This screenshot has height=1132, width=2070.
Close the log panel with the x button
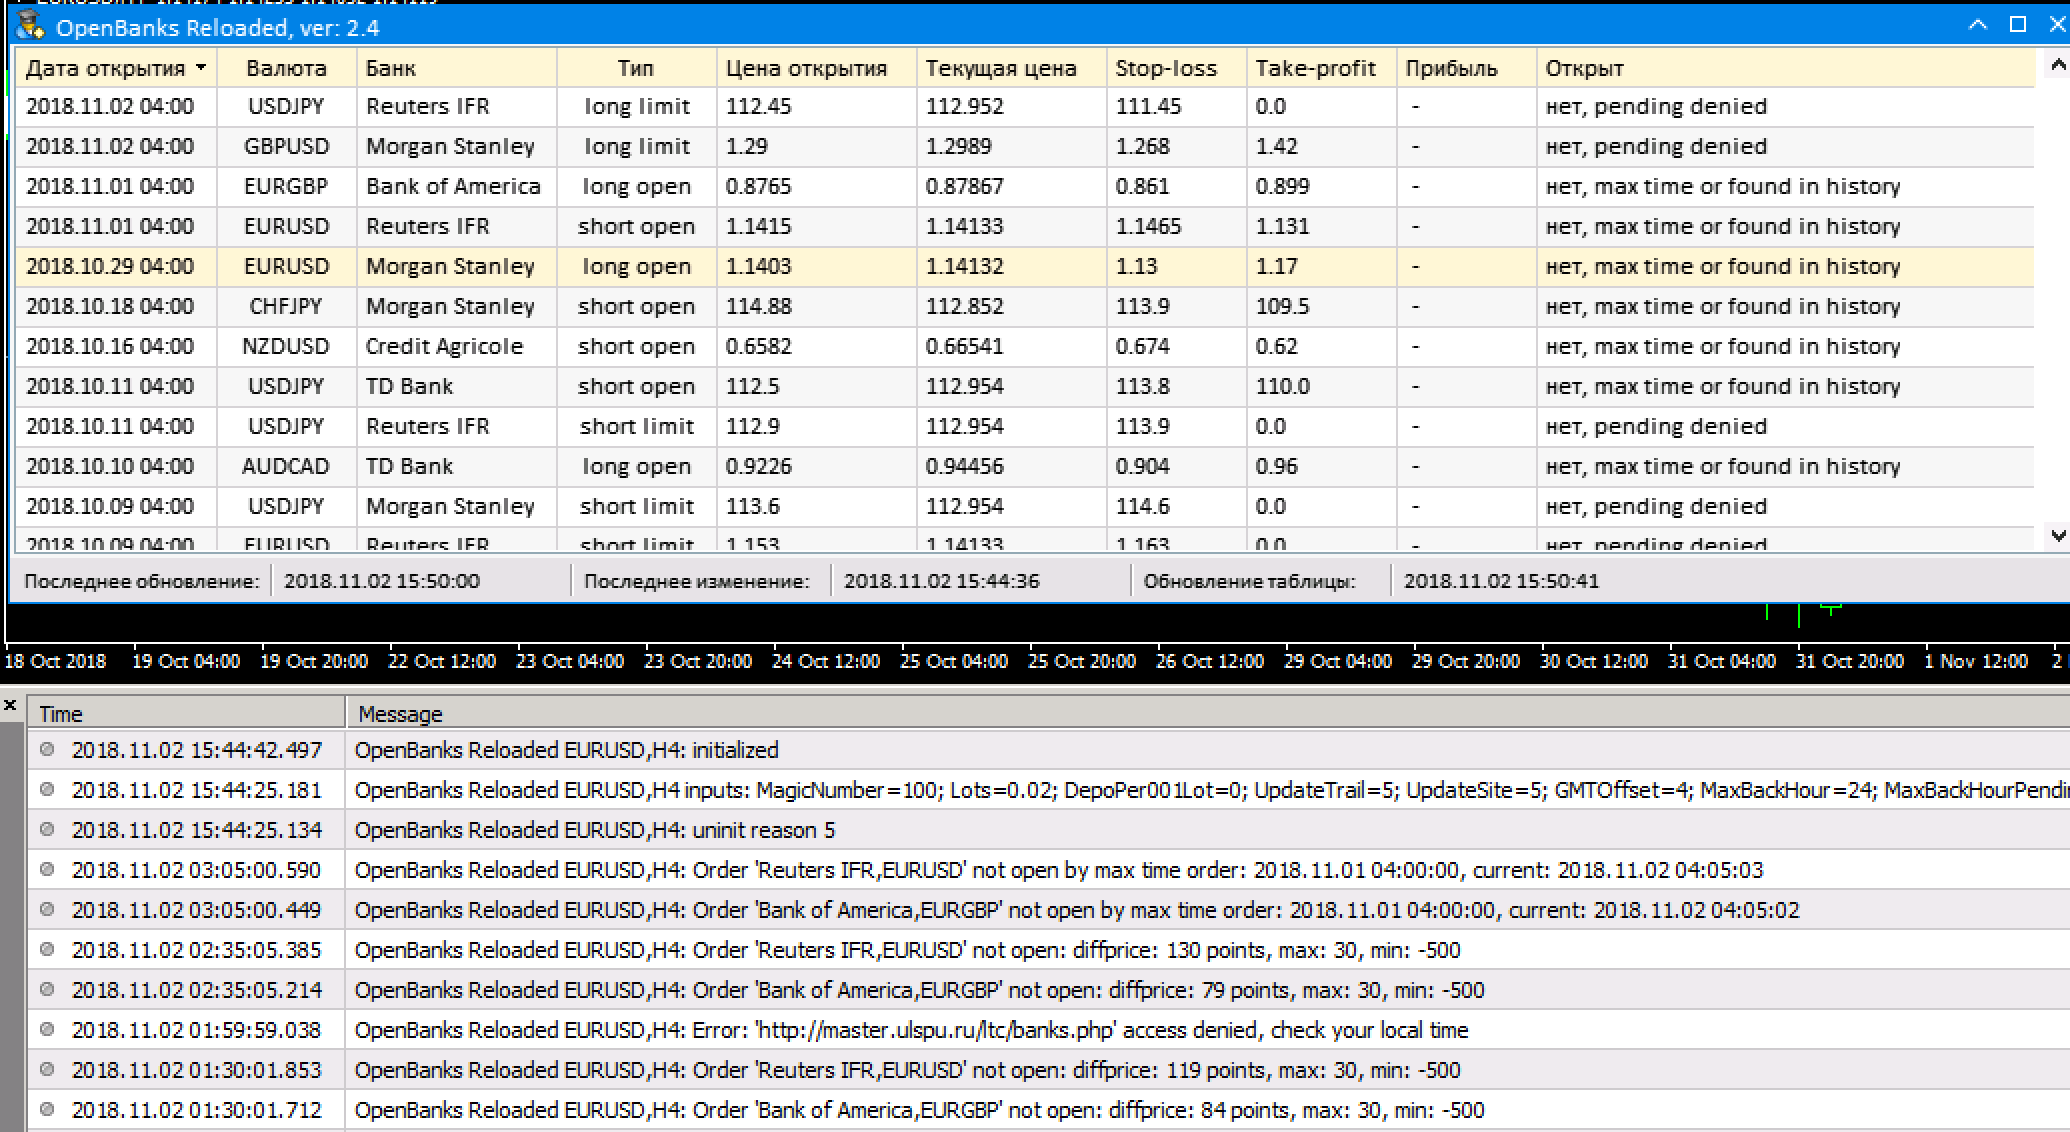[x=10, y=706]
